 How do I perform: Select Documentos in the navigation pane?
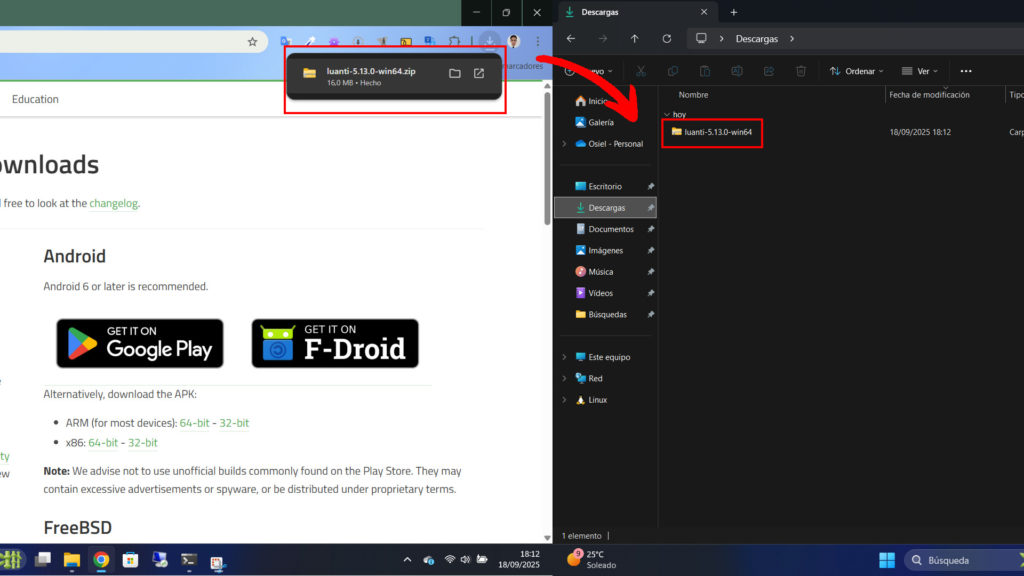[x=610, y=229]
